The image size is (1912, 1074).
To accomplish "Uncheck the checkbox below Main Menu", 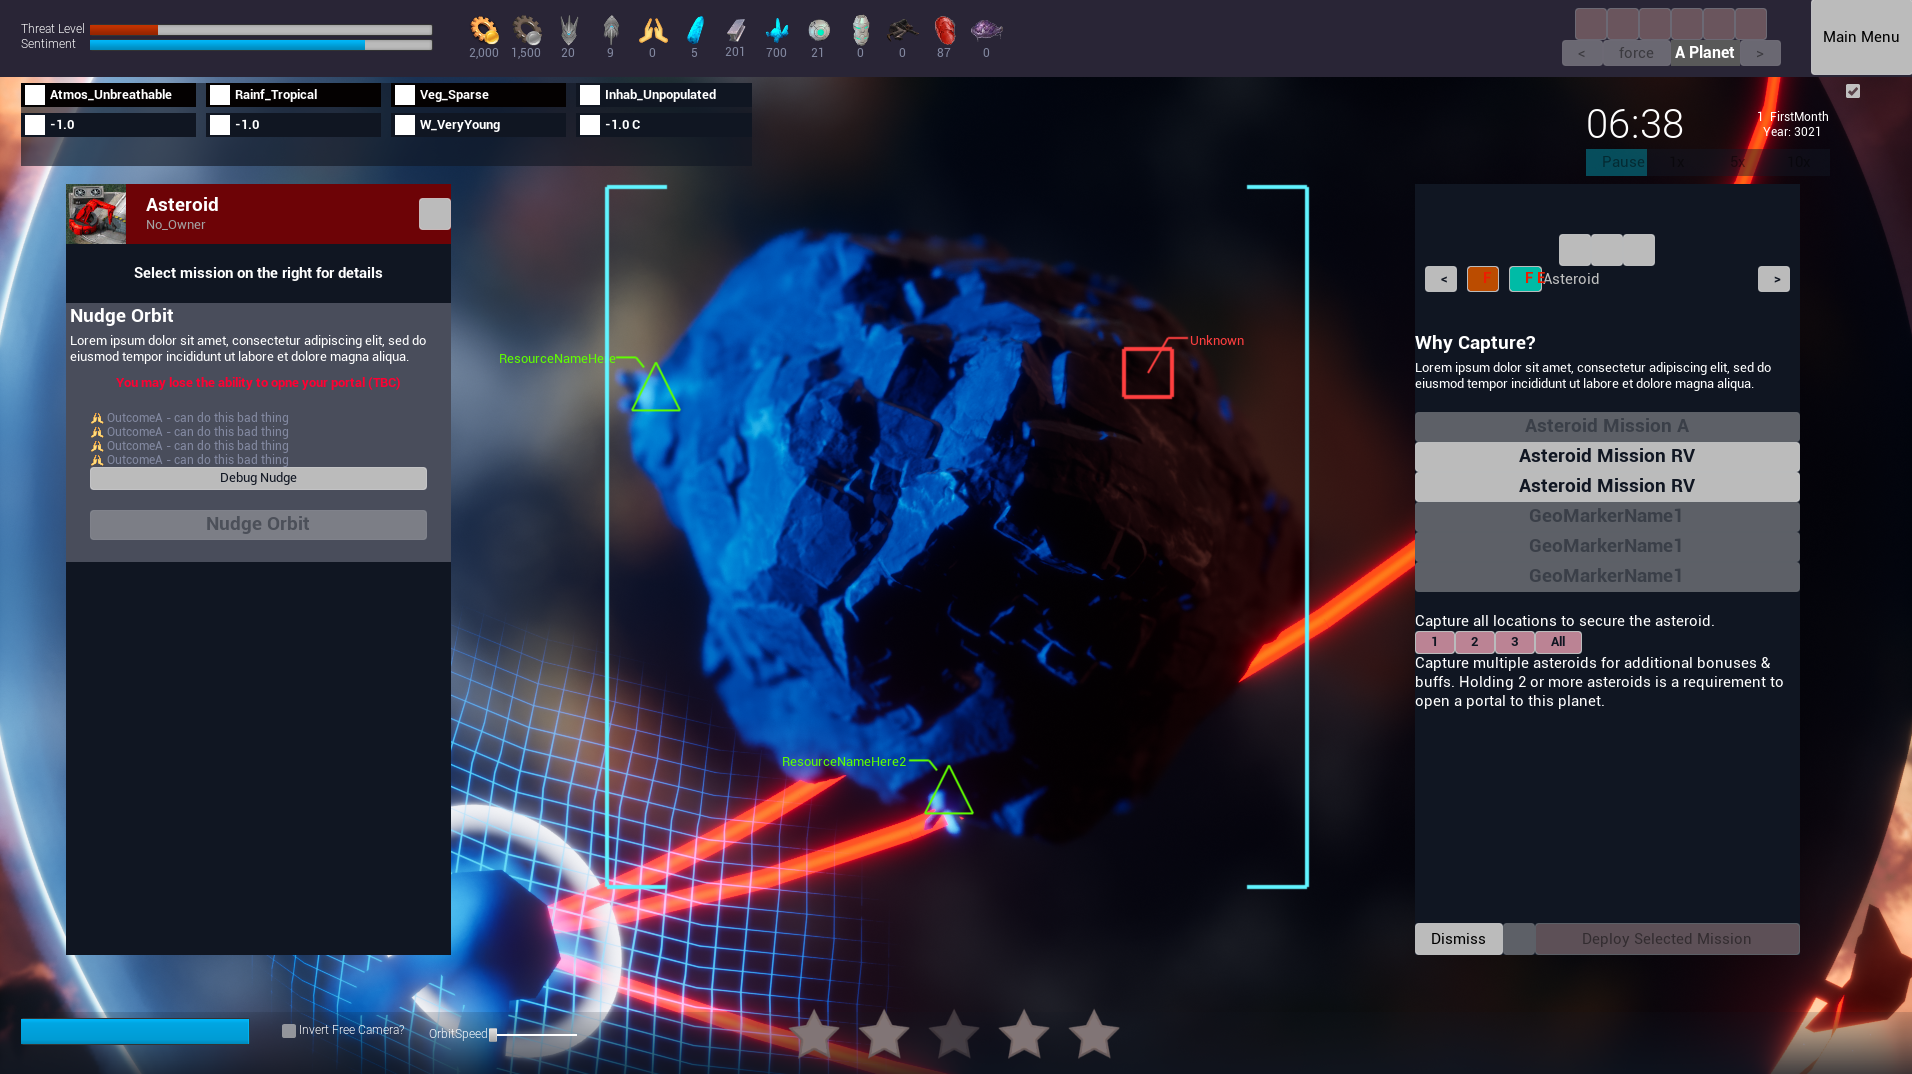I will pos(1853,91).
